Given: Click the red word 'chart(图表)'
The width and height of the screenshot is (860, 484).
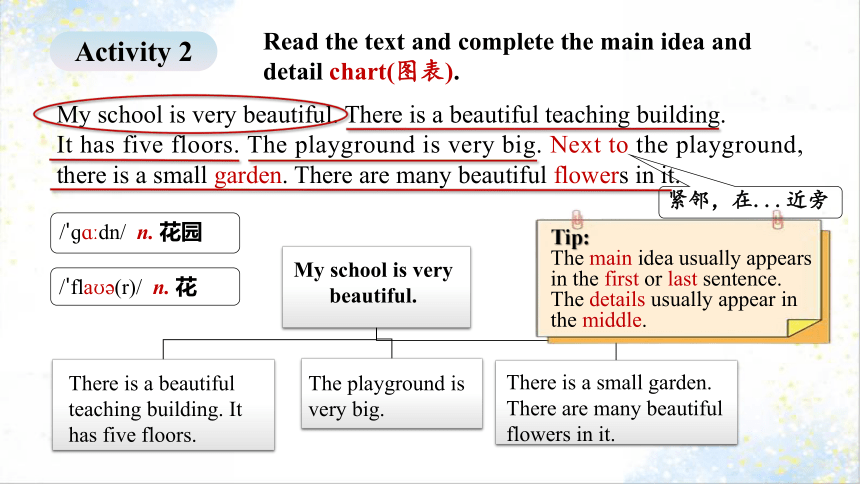Looking at the screenshot, I should [x=392, y=72].
